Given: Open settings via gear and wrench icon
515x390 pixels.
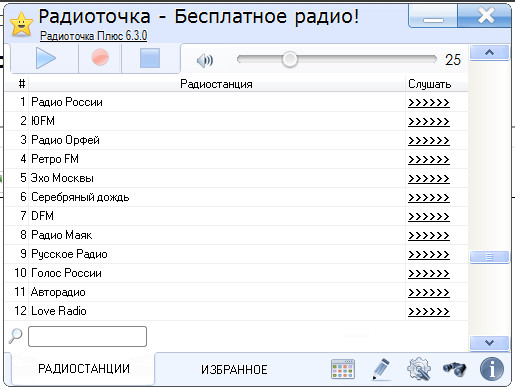Looking at the screenshot, I should click(419, 369).
